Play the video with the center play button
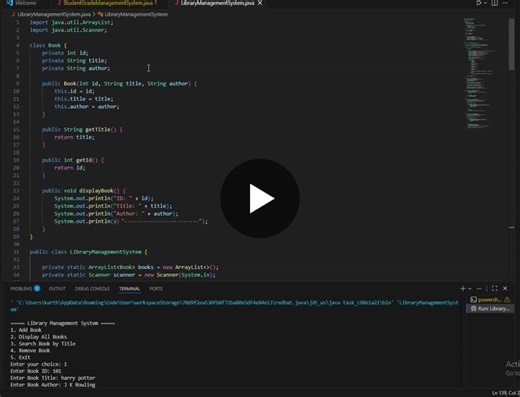This screenshot has width=520, height=397. point(260,198)
